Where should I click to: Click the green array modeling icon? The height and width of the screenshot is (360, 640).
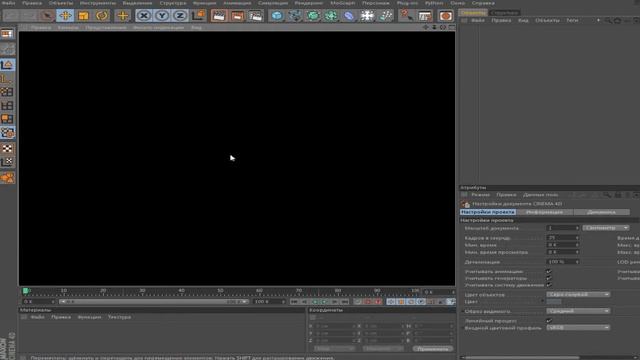[x=331, y=16]
